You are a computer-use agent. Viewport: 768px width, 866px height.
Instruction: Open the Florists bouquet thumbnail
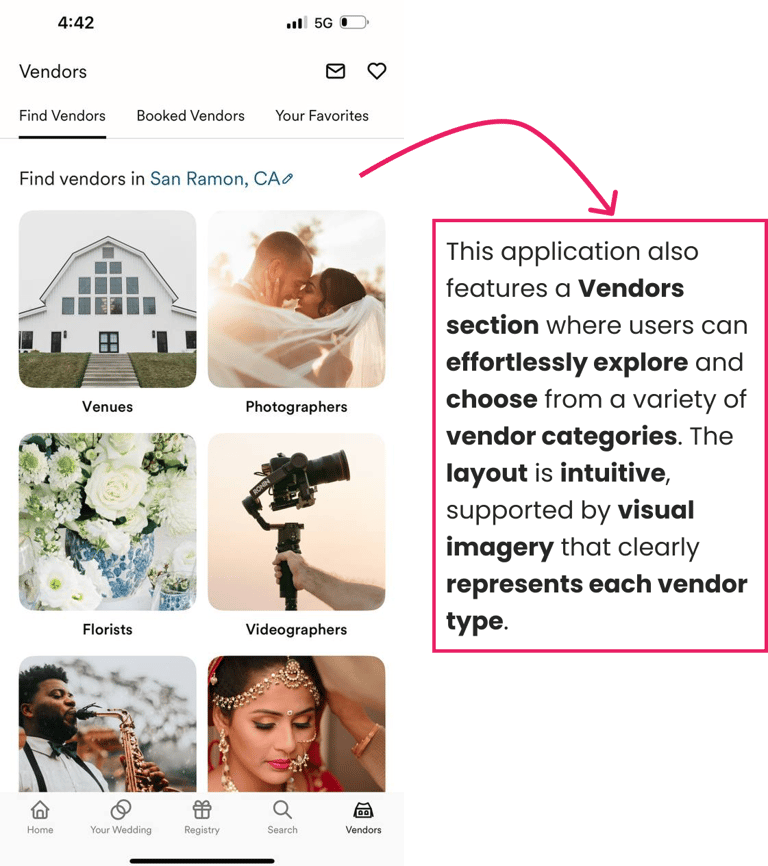click(x=108, y=522)
